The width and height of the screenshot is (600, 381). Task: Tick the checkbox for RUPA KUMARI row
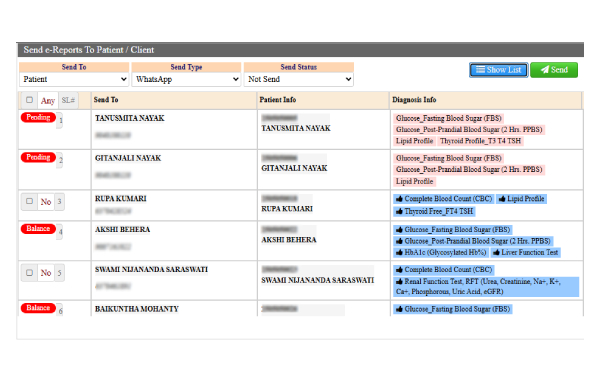click(29, 201)
